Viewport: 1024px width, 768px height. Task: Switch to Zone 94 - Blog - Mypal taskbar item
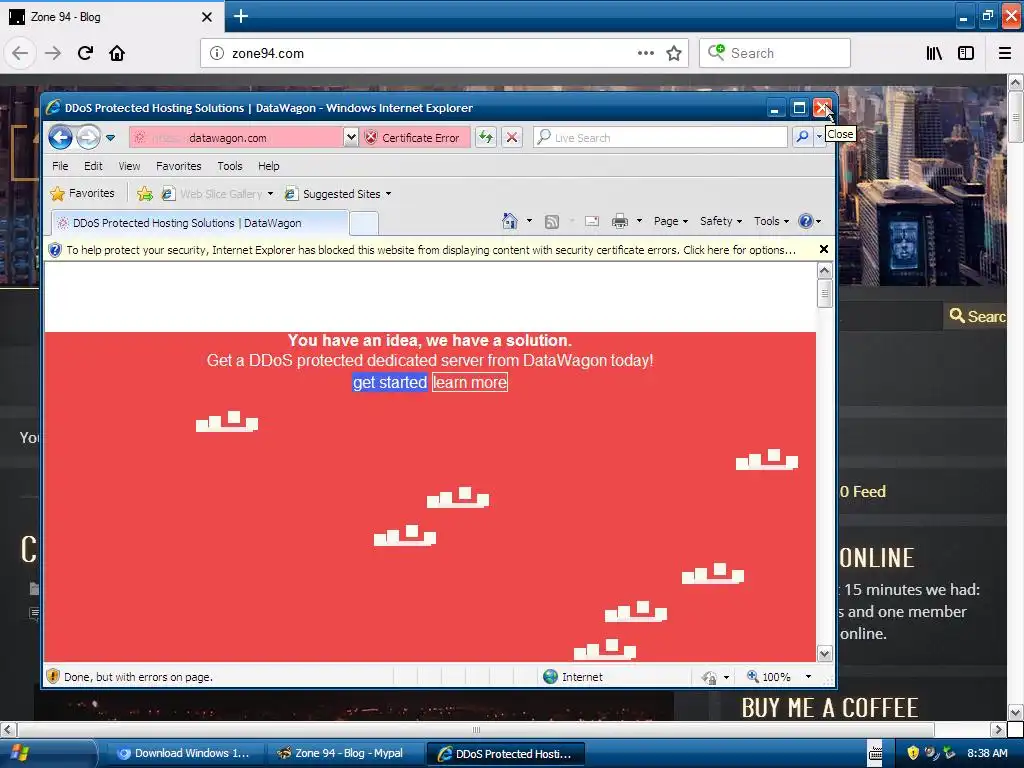coord(342,754)
